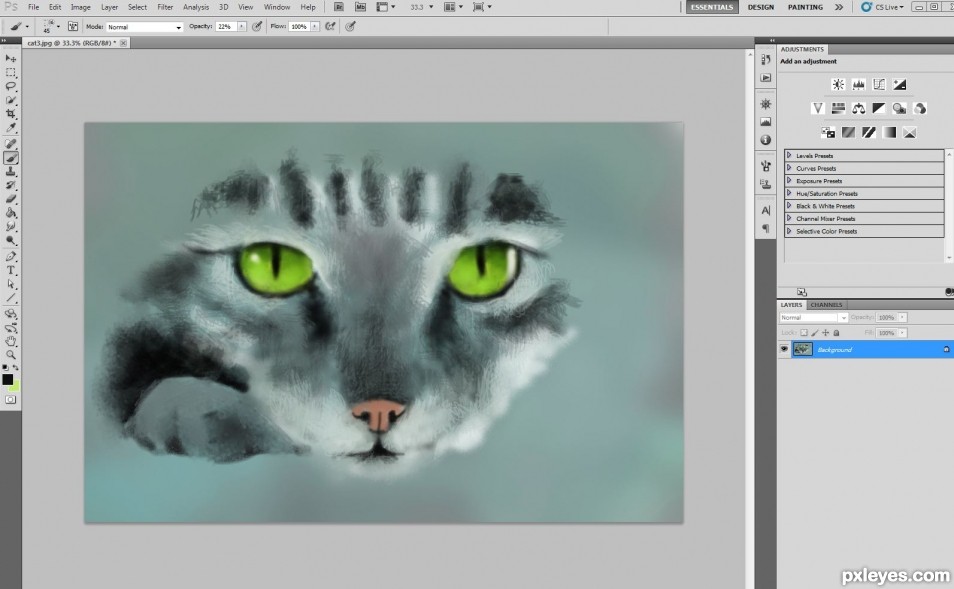Select the Eyedropper tool

[11, 128]
